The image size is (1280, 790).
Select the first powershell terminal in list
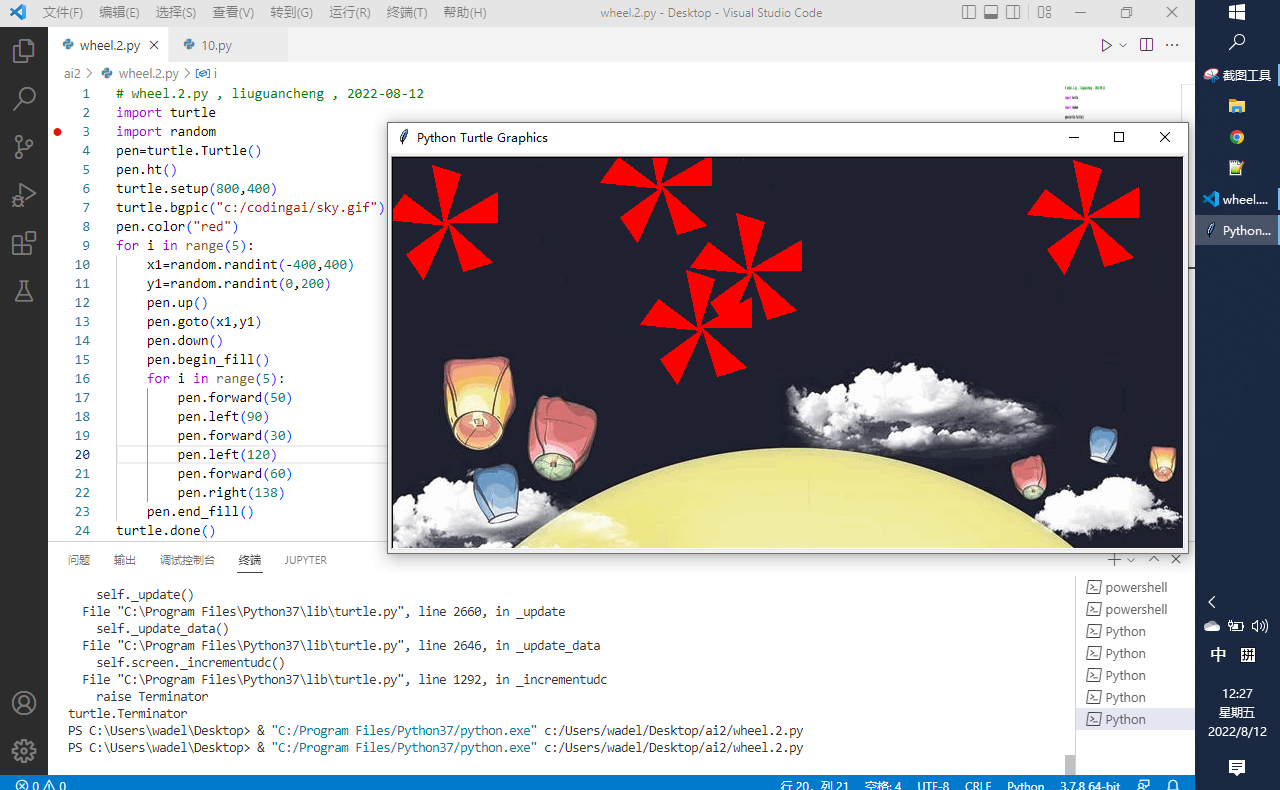click(1135, 588)
